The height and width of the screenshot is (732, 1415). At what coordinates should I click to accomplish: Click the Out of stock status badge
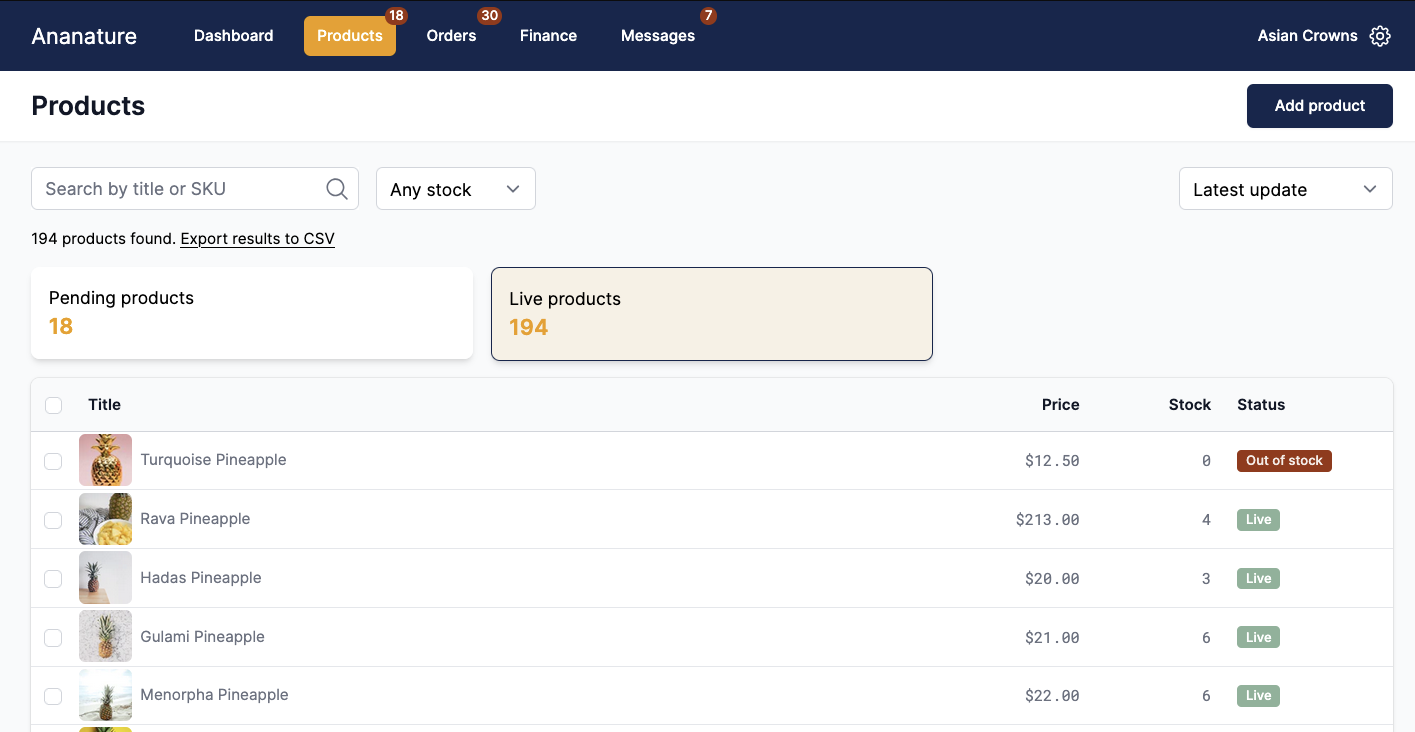click(1284, 461)
